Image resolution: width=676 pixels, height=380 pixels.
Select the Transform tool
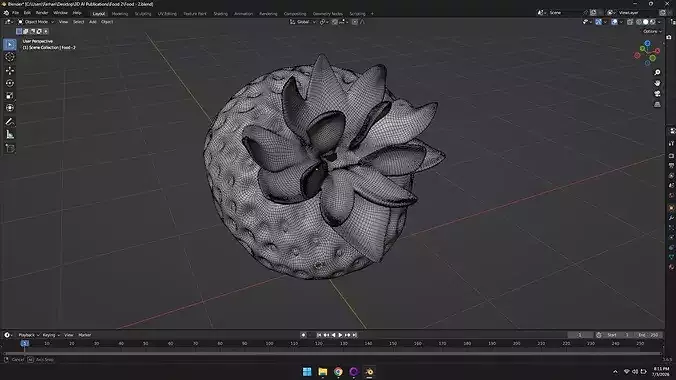pyautogui.click(x=10, y=108)
